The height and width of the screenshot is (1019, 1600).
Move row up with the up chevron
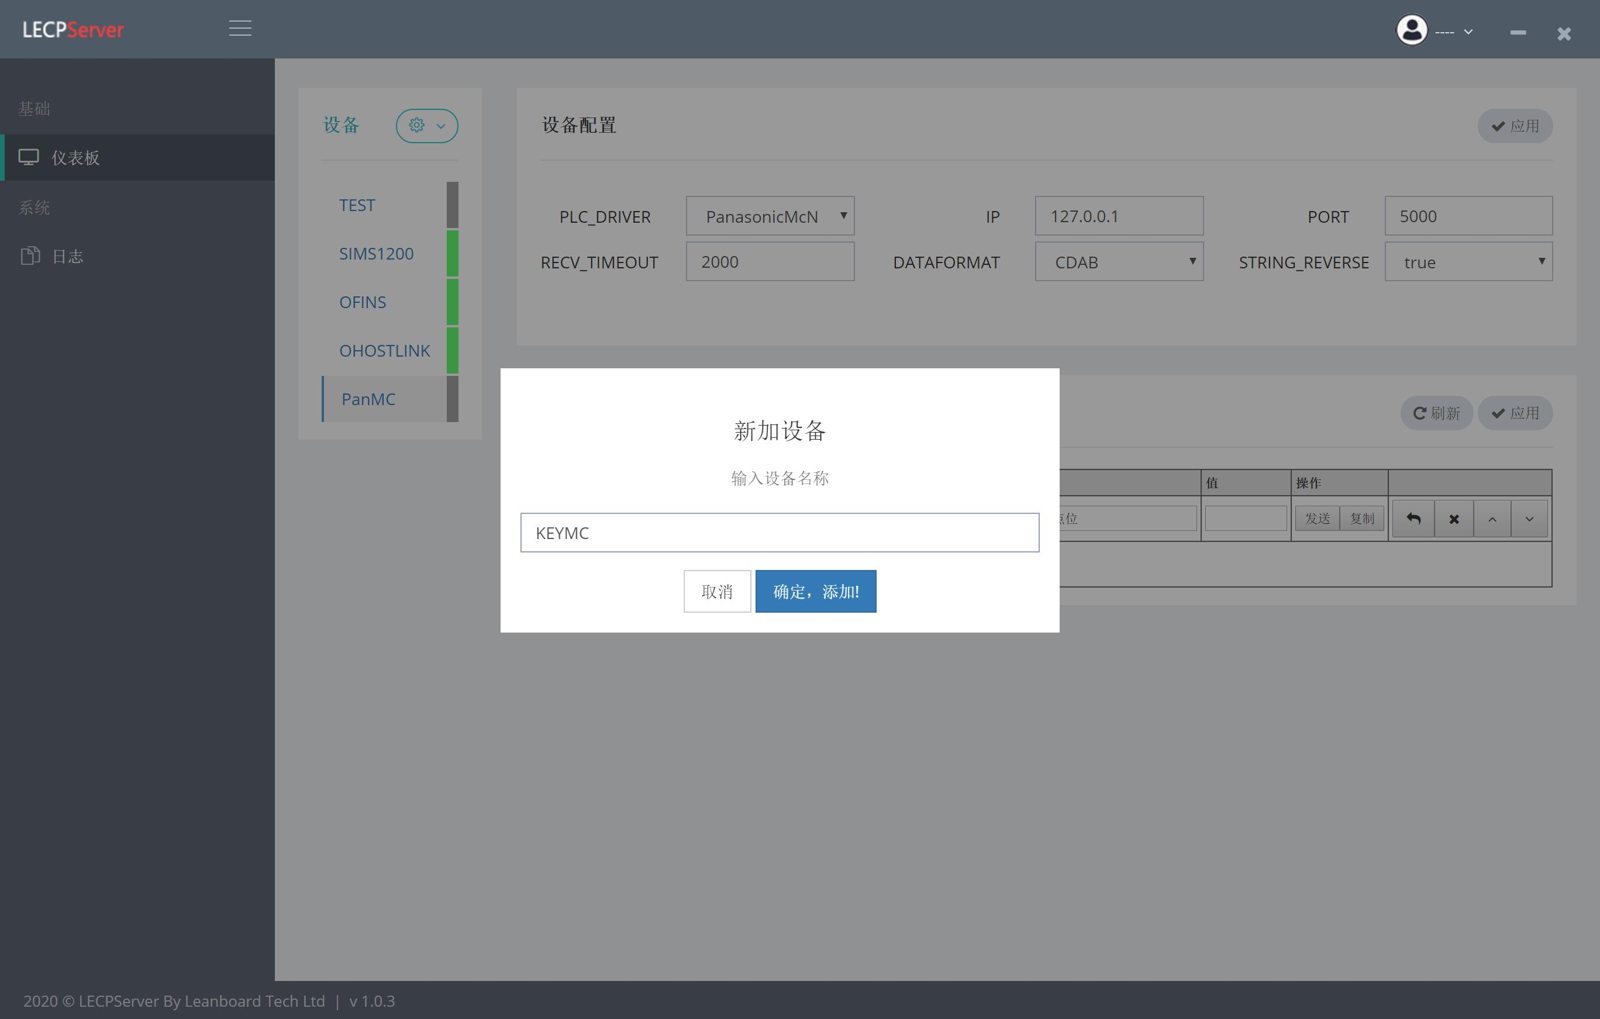click(1492, 519)
